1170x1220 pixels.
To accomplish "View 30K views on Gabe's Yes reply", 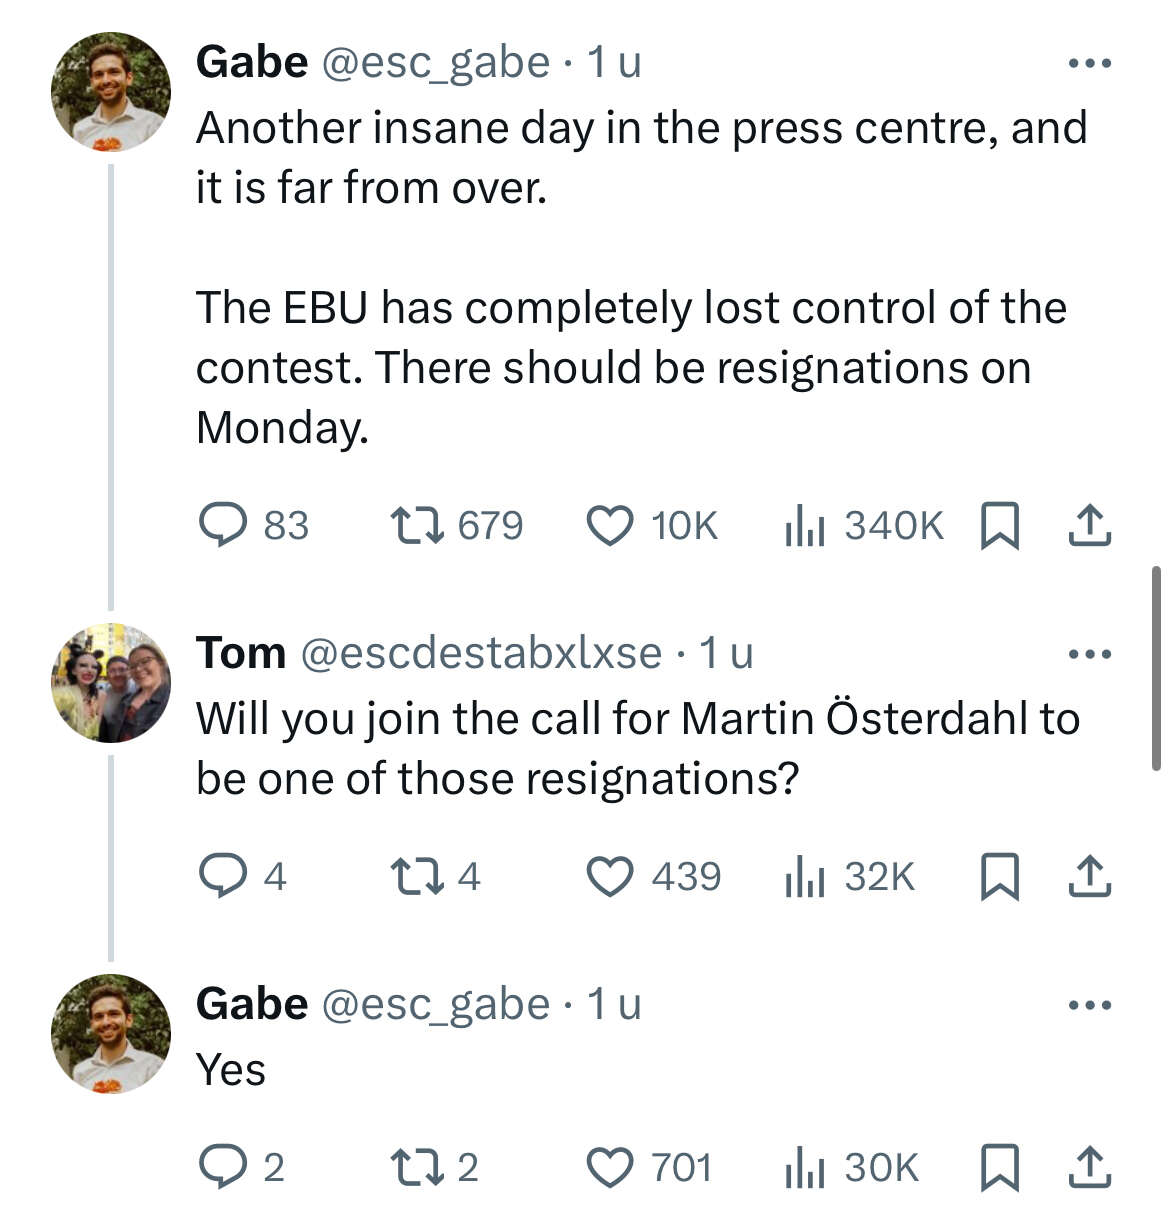I will [x=805, y=1167].
